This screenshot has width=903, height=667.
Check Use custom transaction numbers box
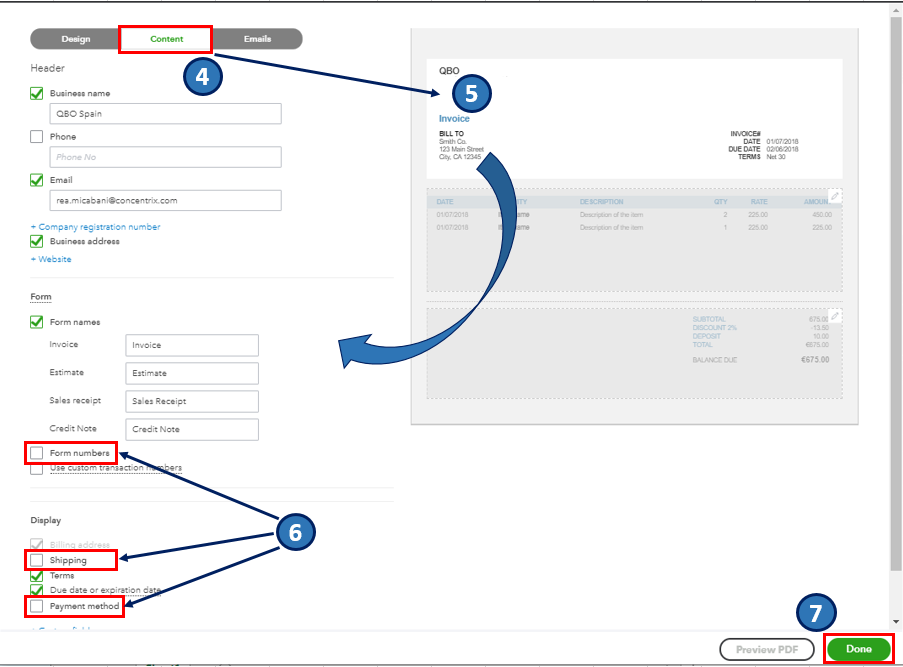pos(37,469)
